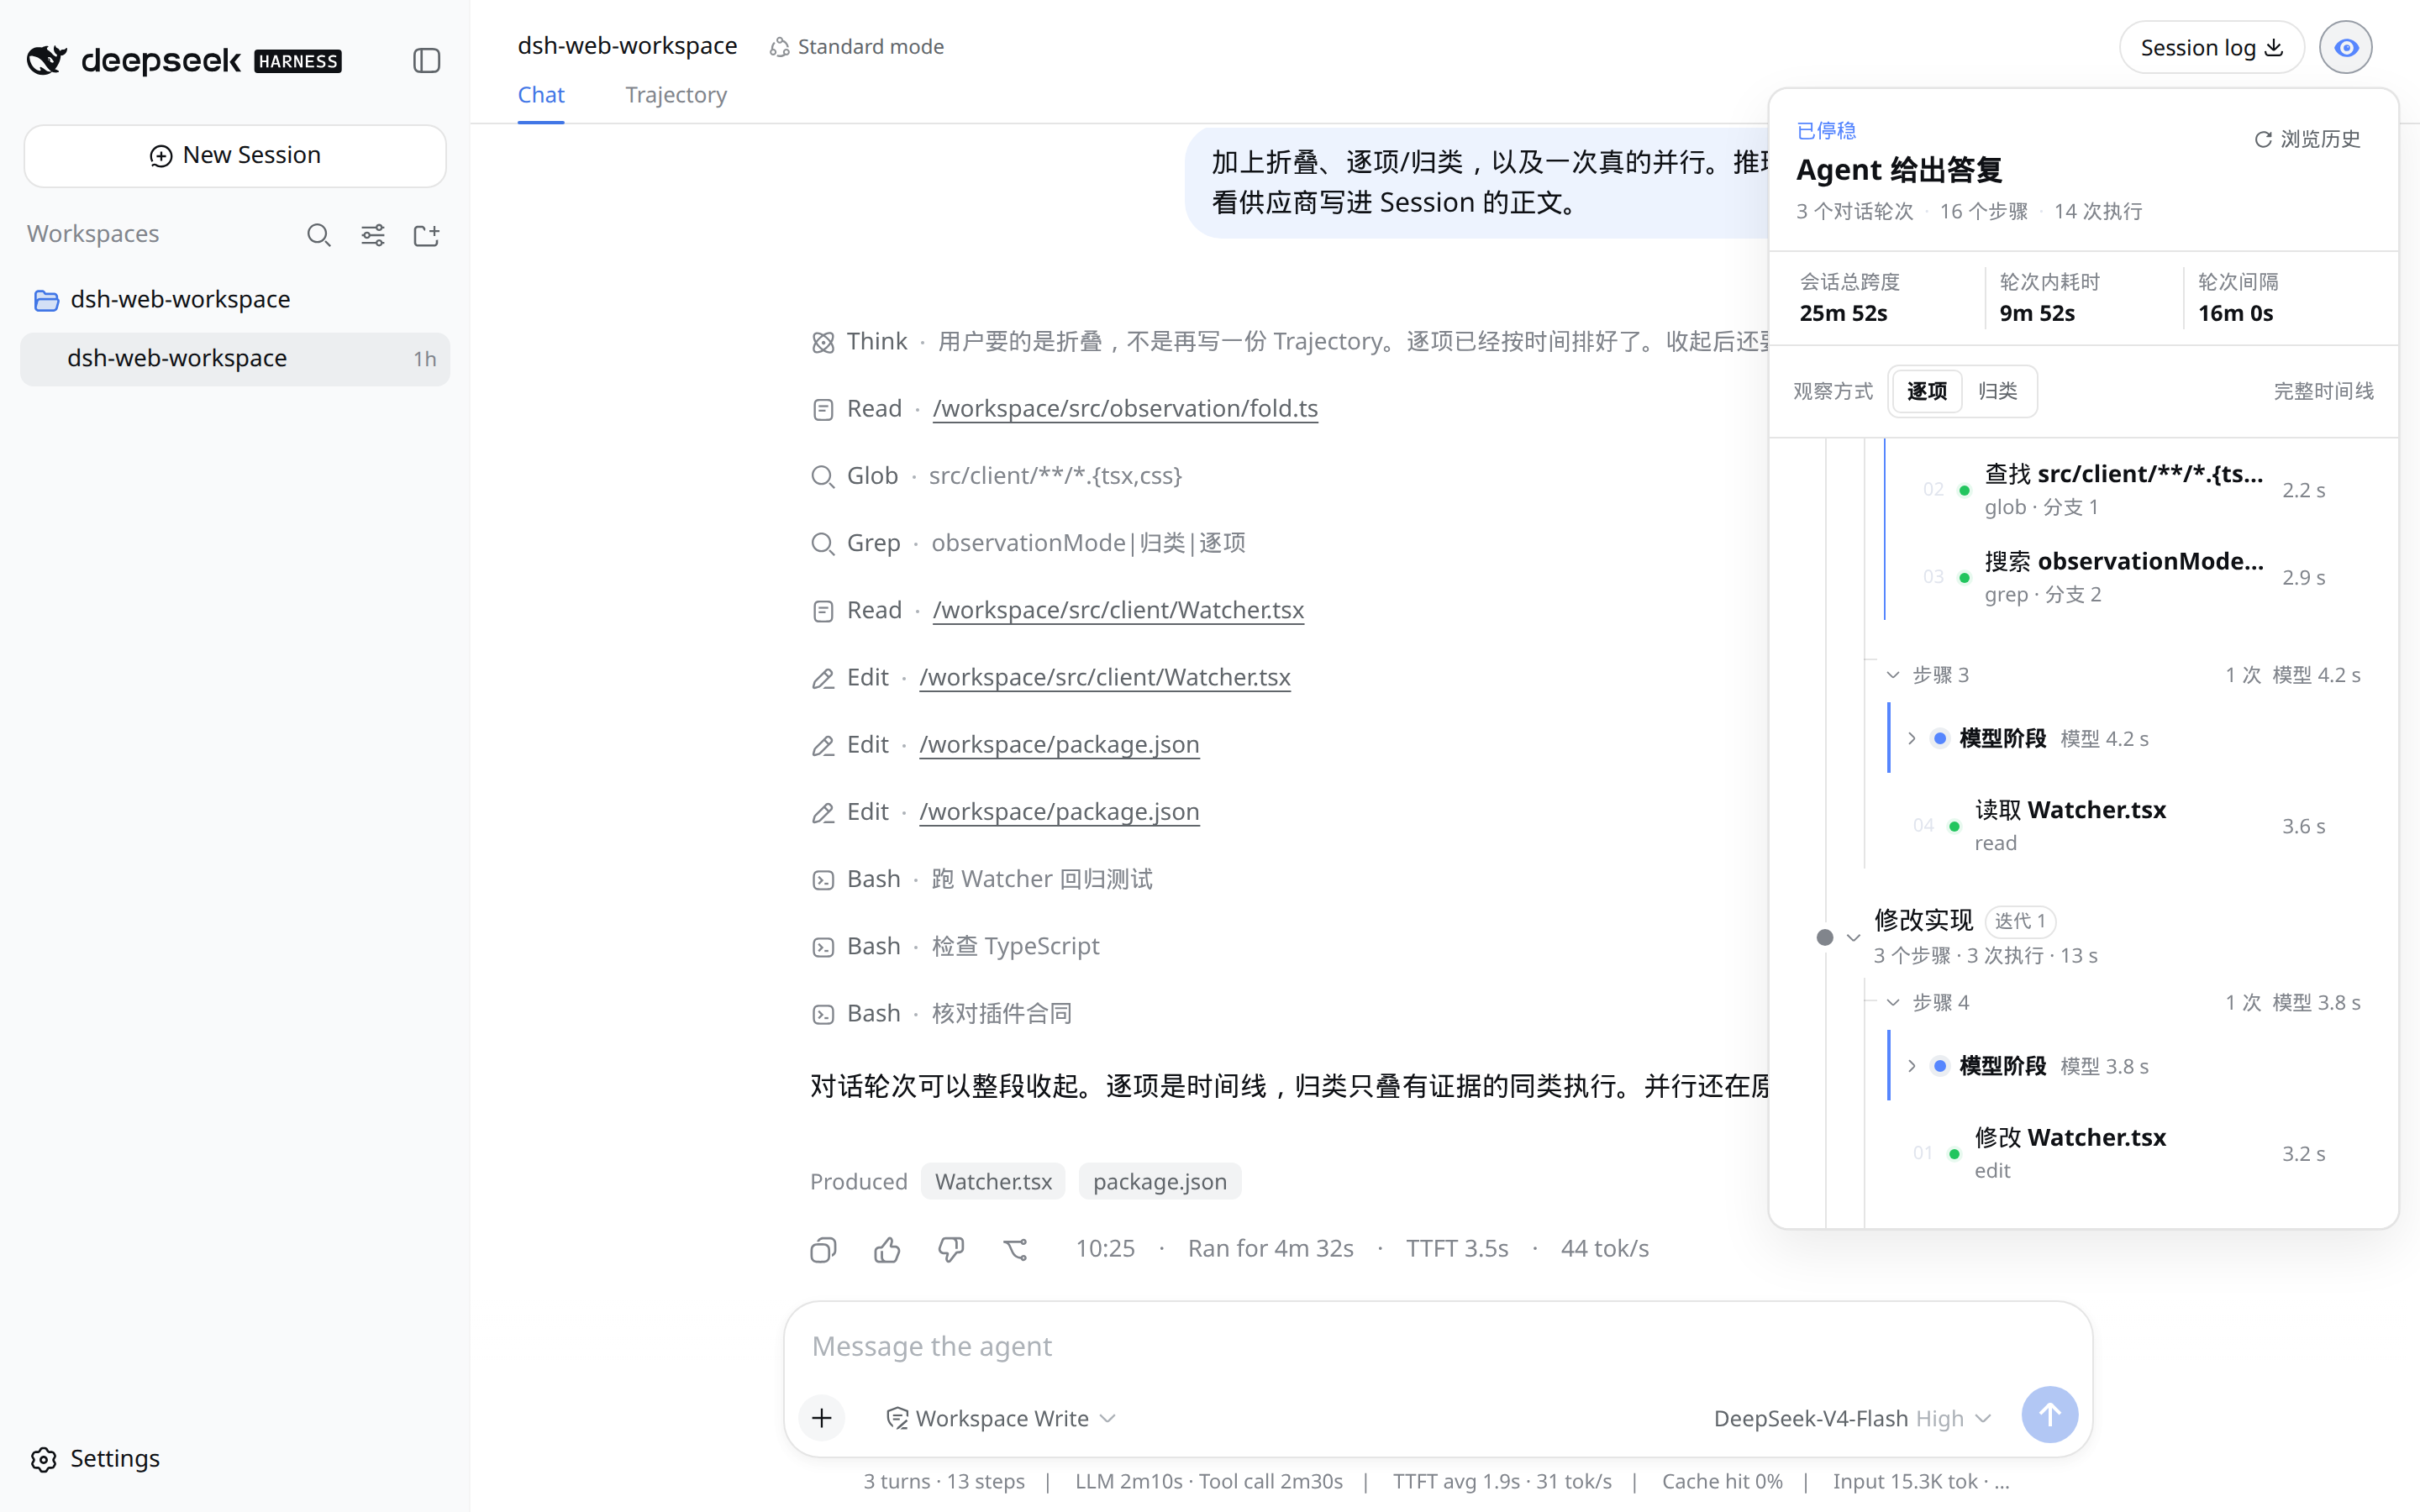The image size is (2420, 1512).
Task: Search workspaces with magnifier icon
Action: (319, 235)
